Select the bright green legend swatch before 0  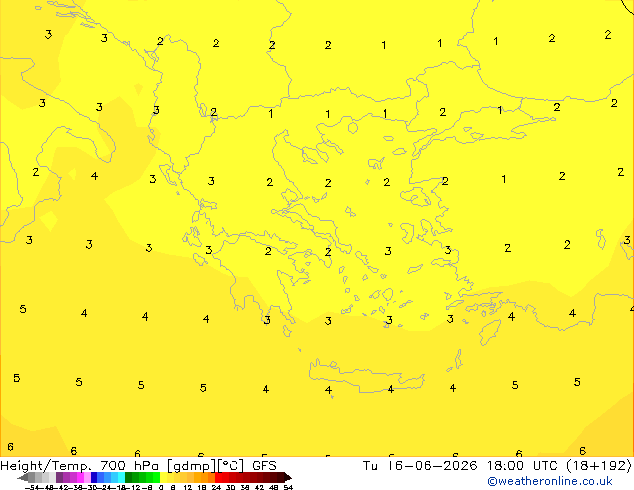pos(156,477)
